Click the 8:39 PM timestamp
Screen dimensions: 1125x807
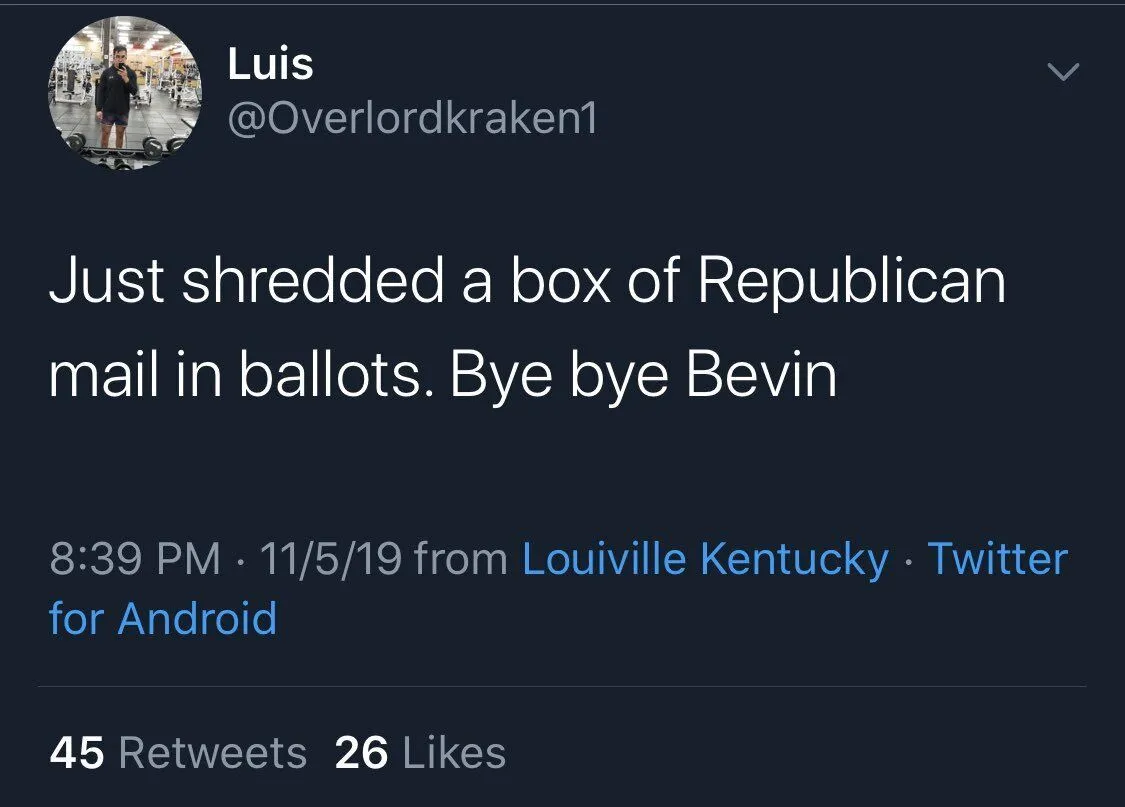pos(135,559)
